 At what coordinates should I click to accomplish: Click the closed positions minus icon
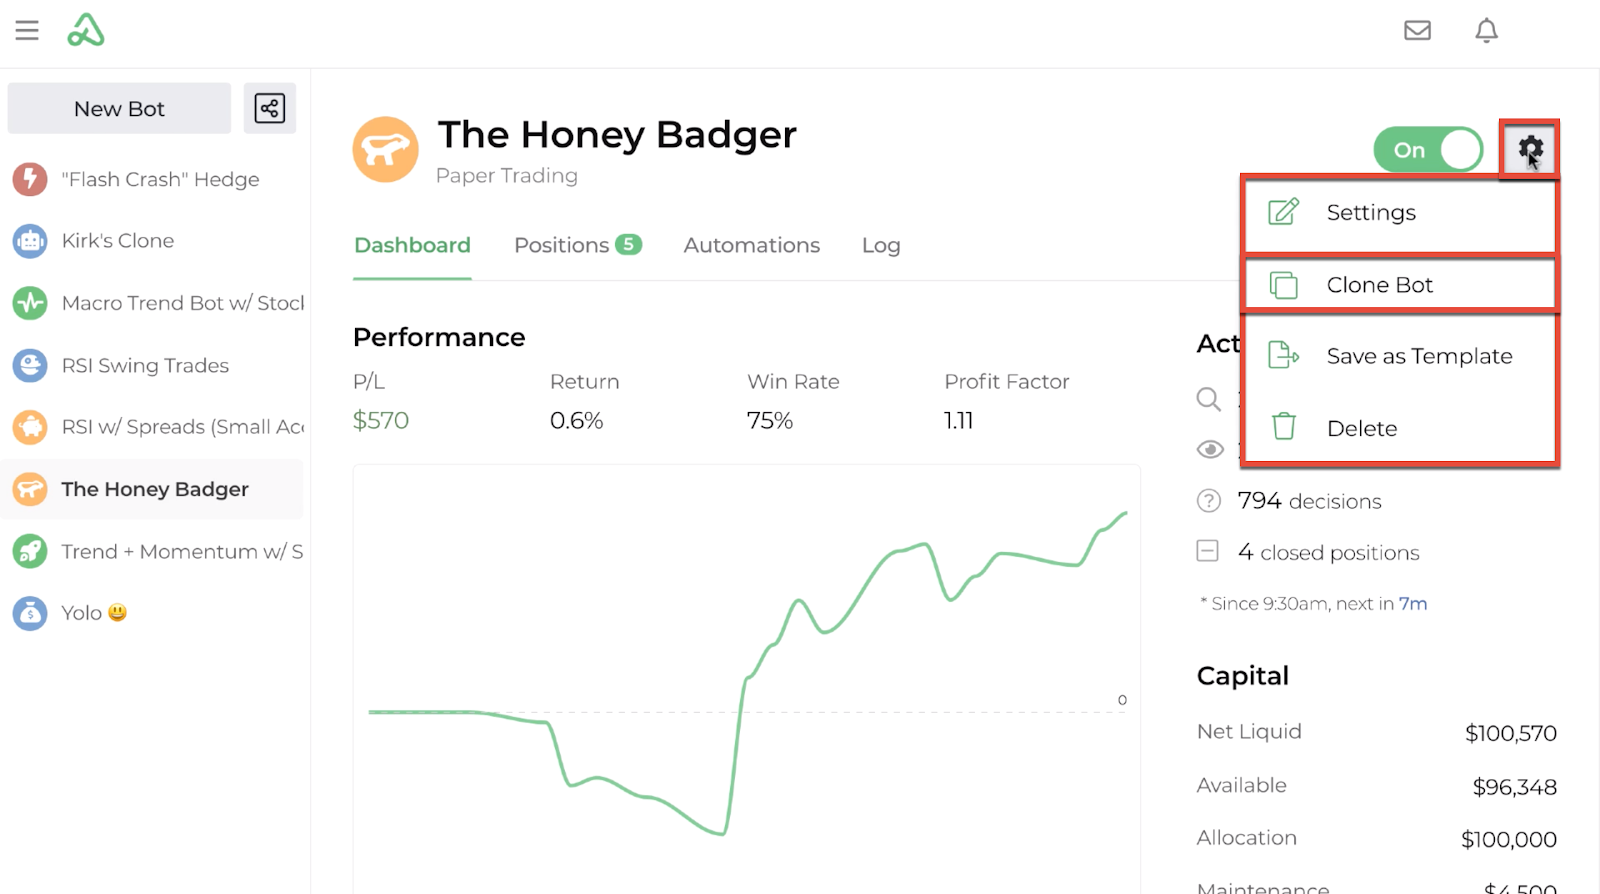tap(1208, 551)
